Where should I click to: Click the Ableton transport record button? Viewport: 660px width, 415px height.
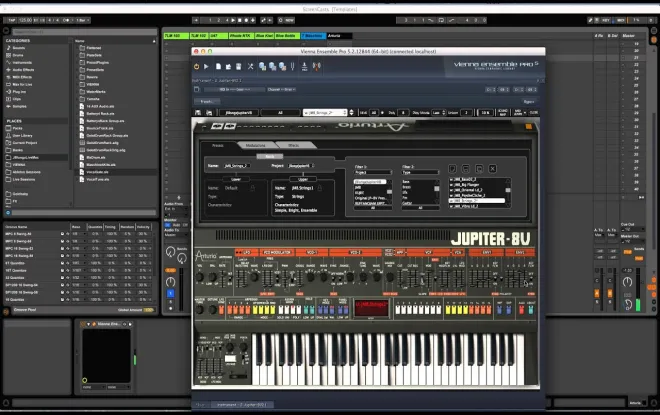tap(246, 20)
